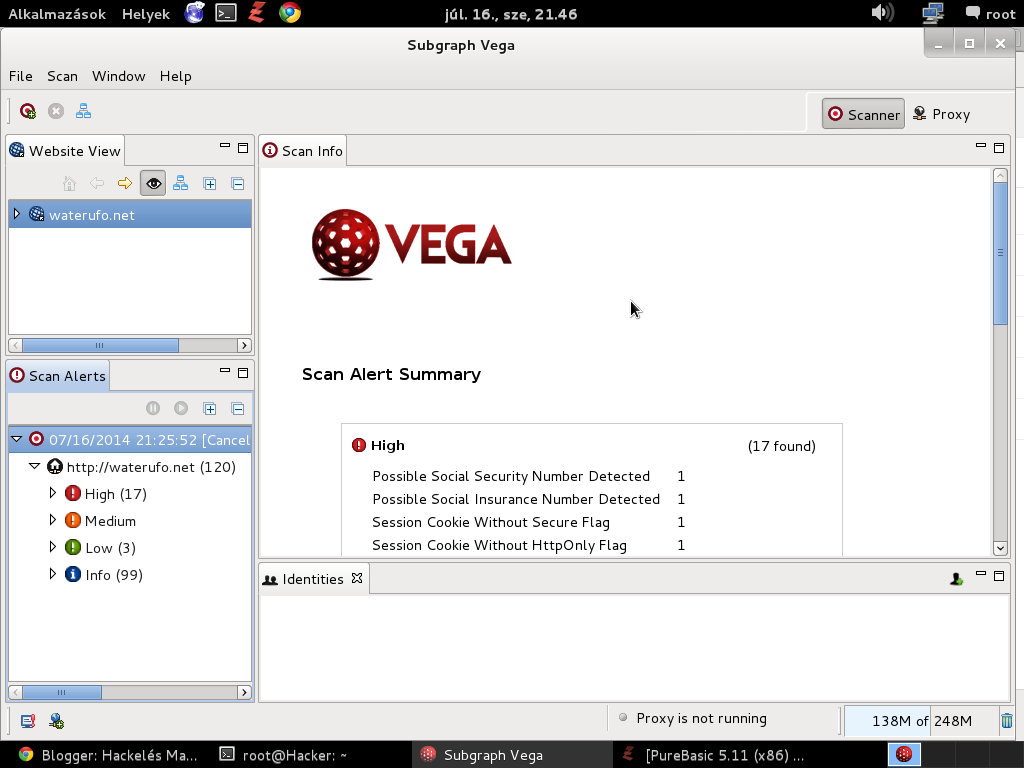1024x768 pixels.
Task: Minimize the Website View panel
Action: 225,147
